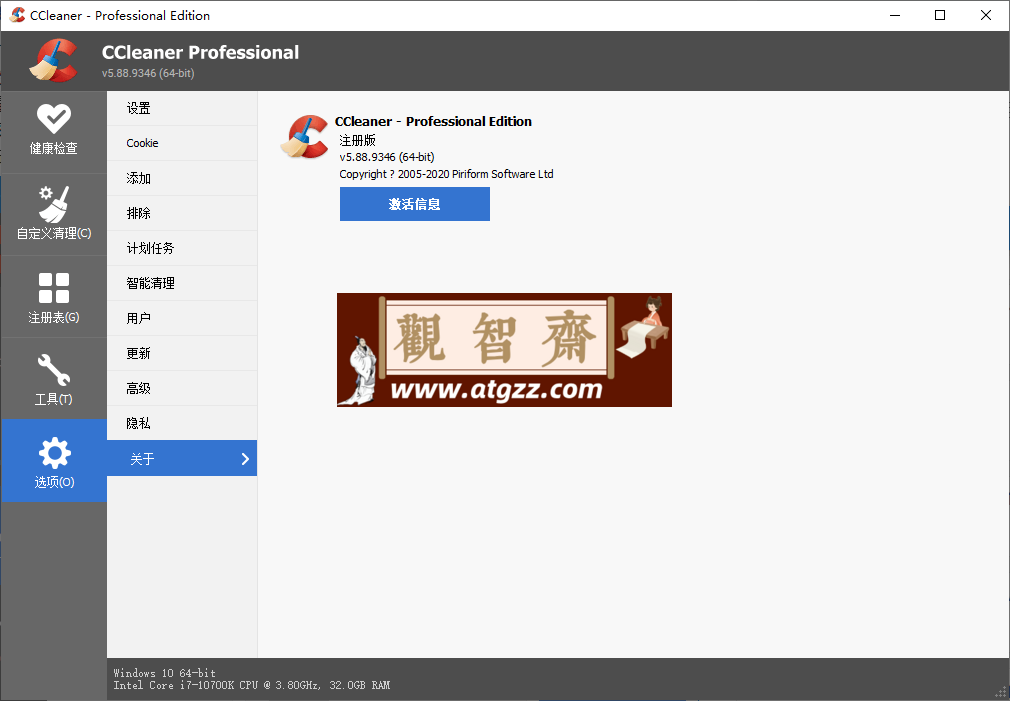Click the 注册版 registered edition label
1010x701 pixels.
pyautogui.click(x=357, y=140)
